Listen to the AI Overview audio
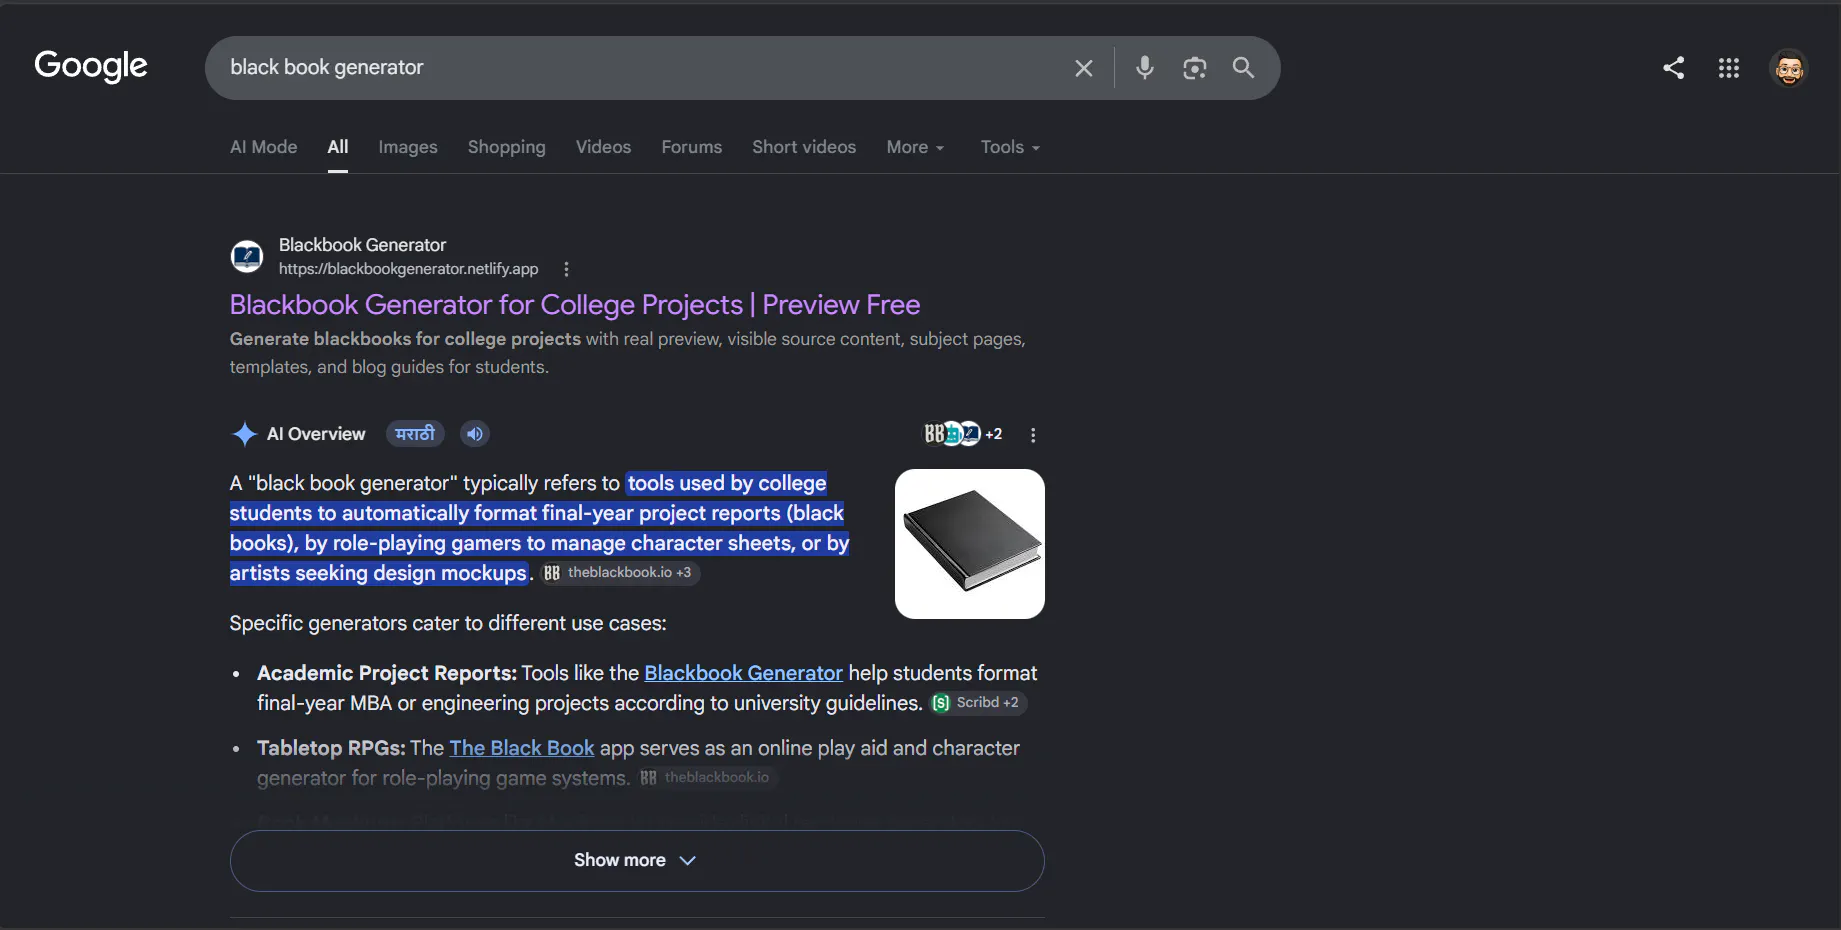1841x930 pixels. pyautogui.click(x=475, y=434)
